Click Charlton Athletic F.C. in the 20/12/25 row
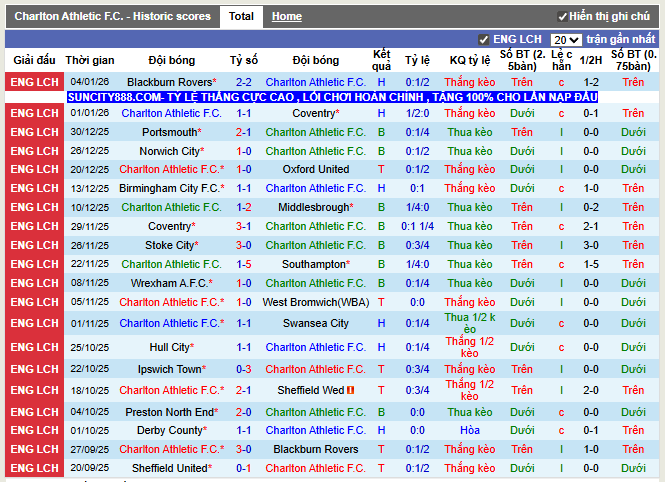 point(172,169)
